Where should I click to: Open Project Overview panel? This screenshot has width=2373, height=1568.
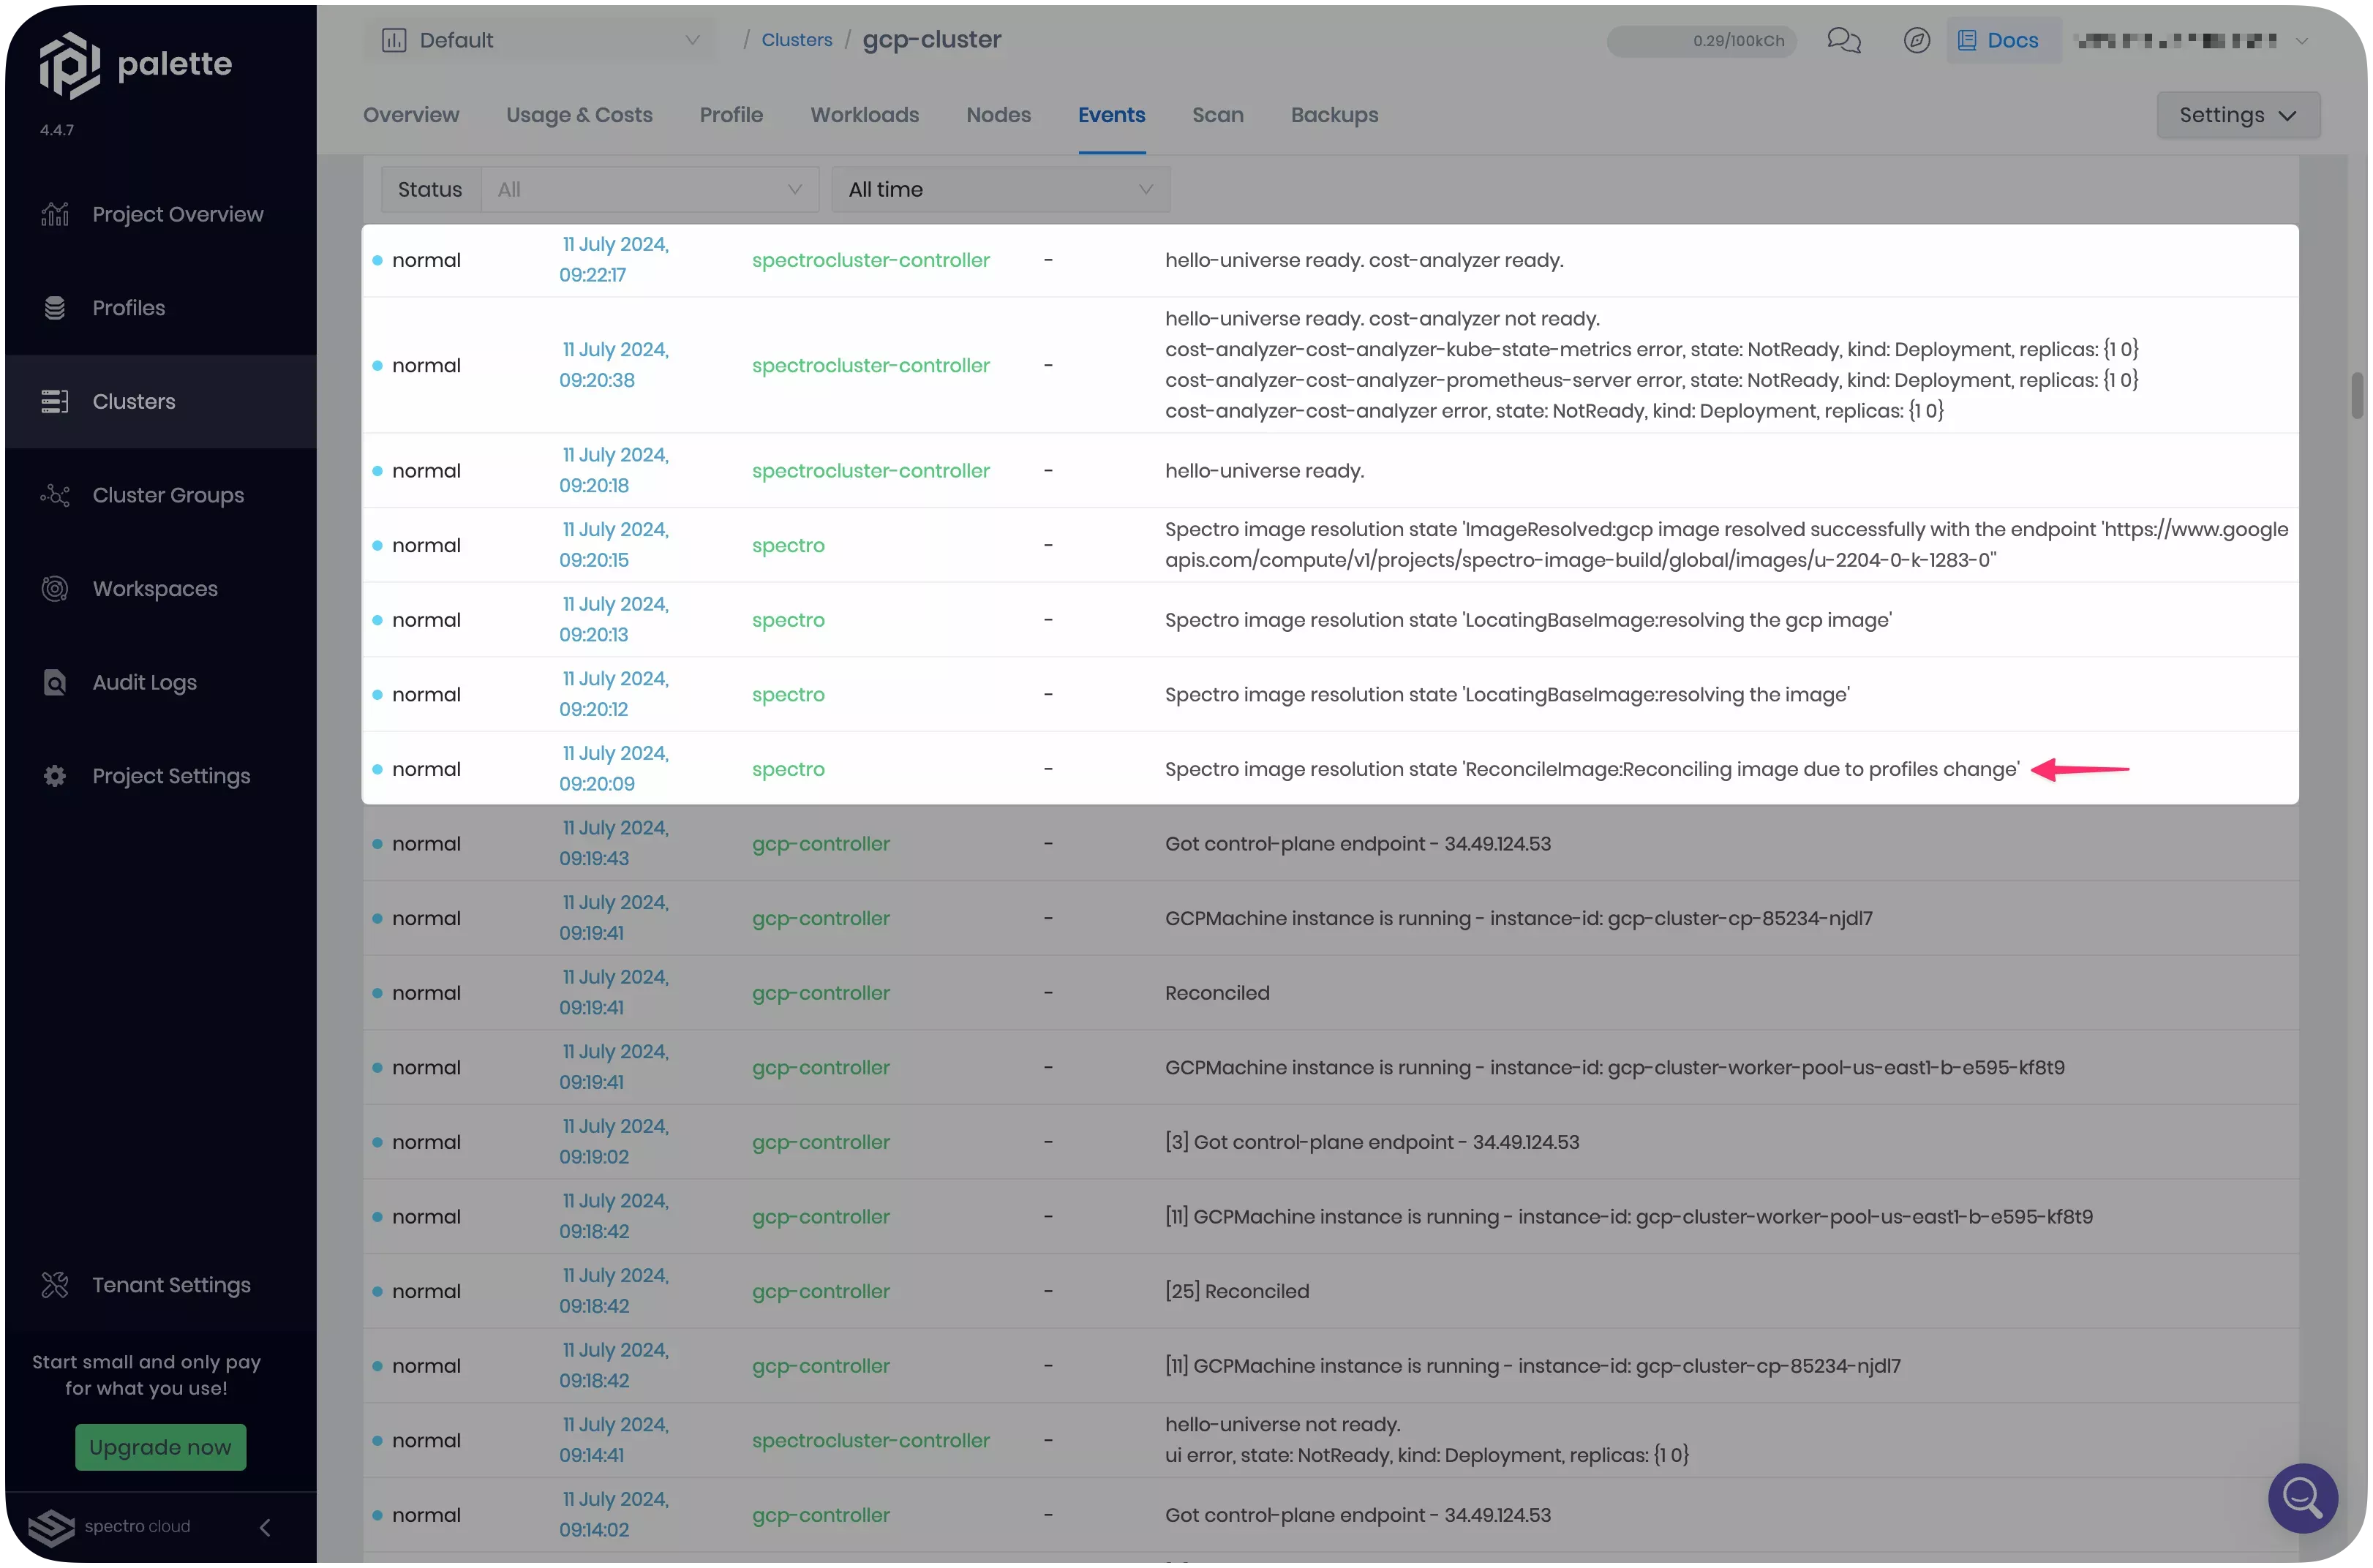[x=177, y=214]
